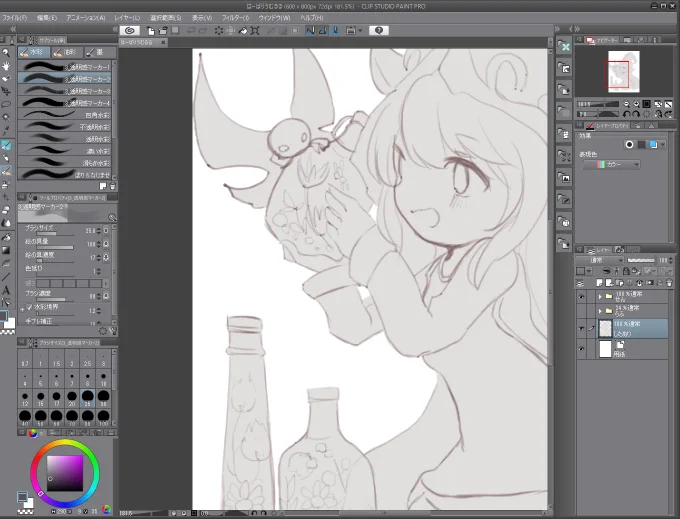Click the help question mark button
Image resolution: width=680 pixels, height=519 pixels.
pyautogui.click(x=379, y=30)
